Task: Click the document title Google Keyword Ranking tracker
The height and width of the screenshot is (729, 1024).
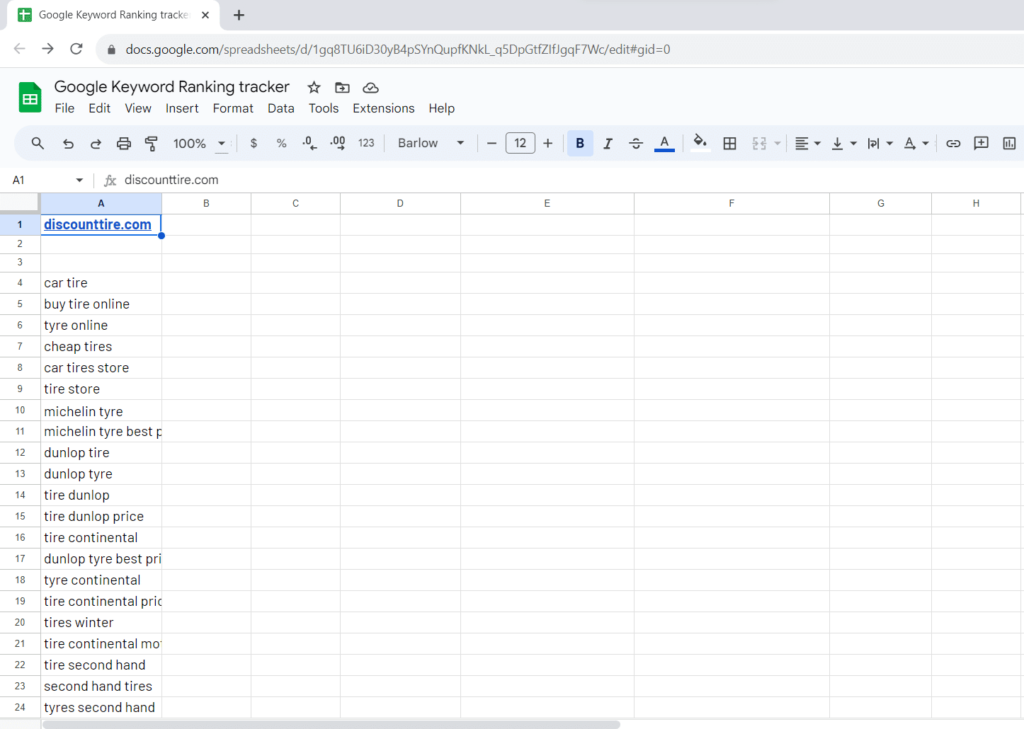Action: tap(172, 87)
